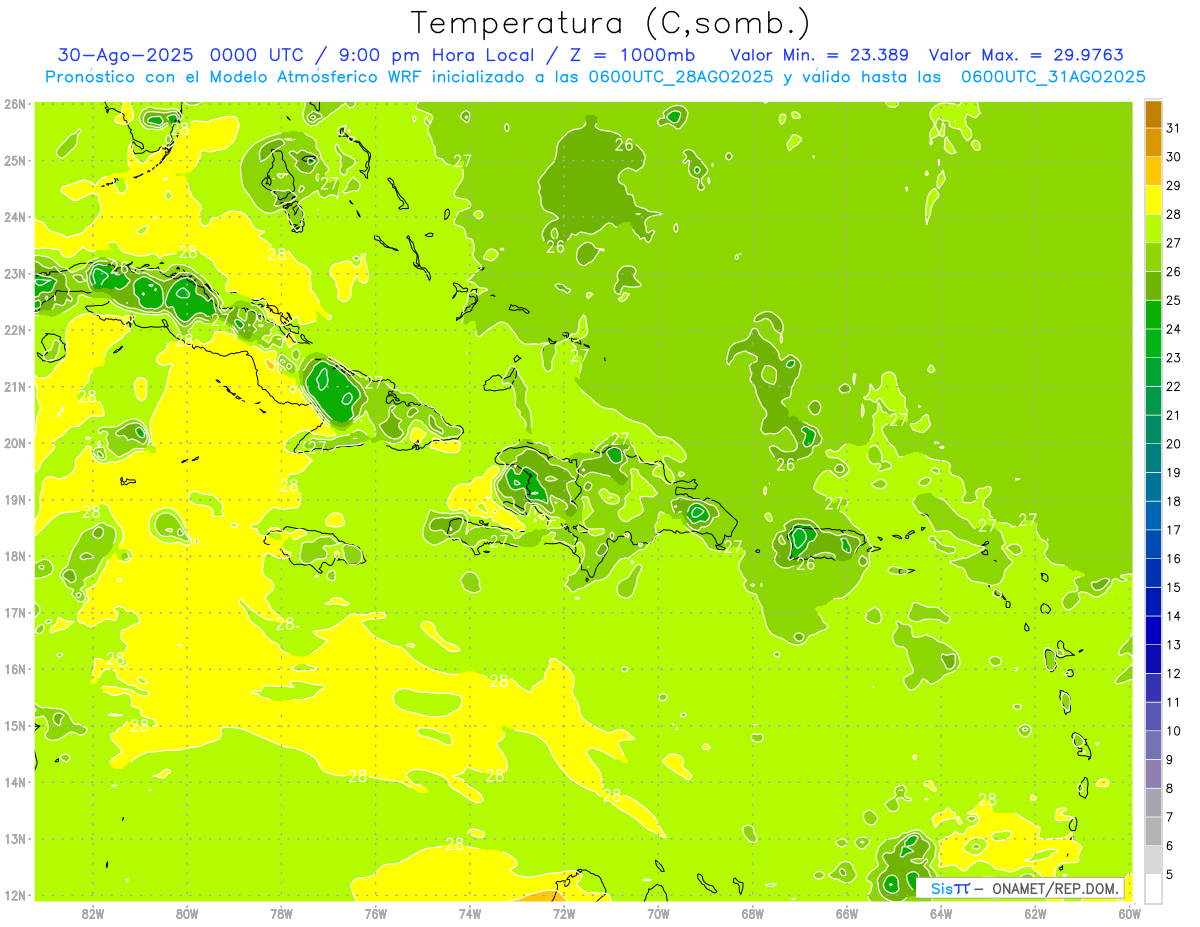Click the 26N latitude axis label
This screenshot has height=927, width=1200.
(14, 104)
